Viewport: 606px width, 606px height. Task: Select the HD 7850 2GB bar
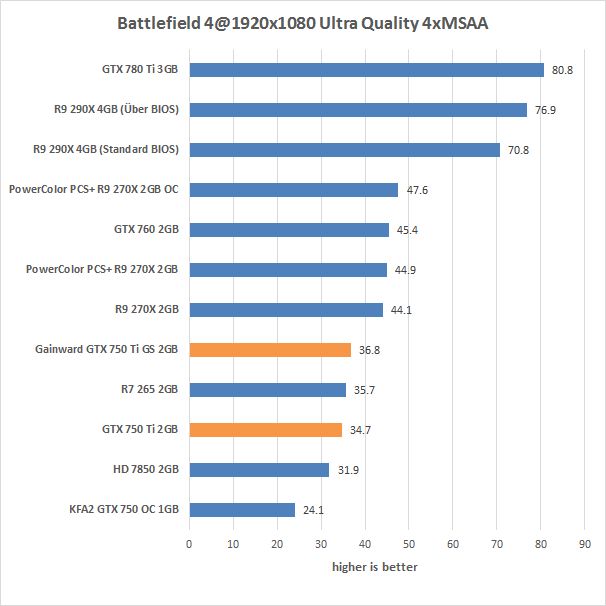[x=258, y=470]
